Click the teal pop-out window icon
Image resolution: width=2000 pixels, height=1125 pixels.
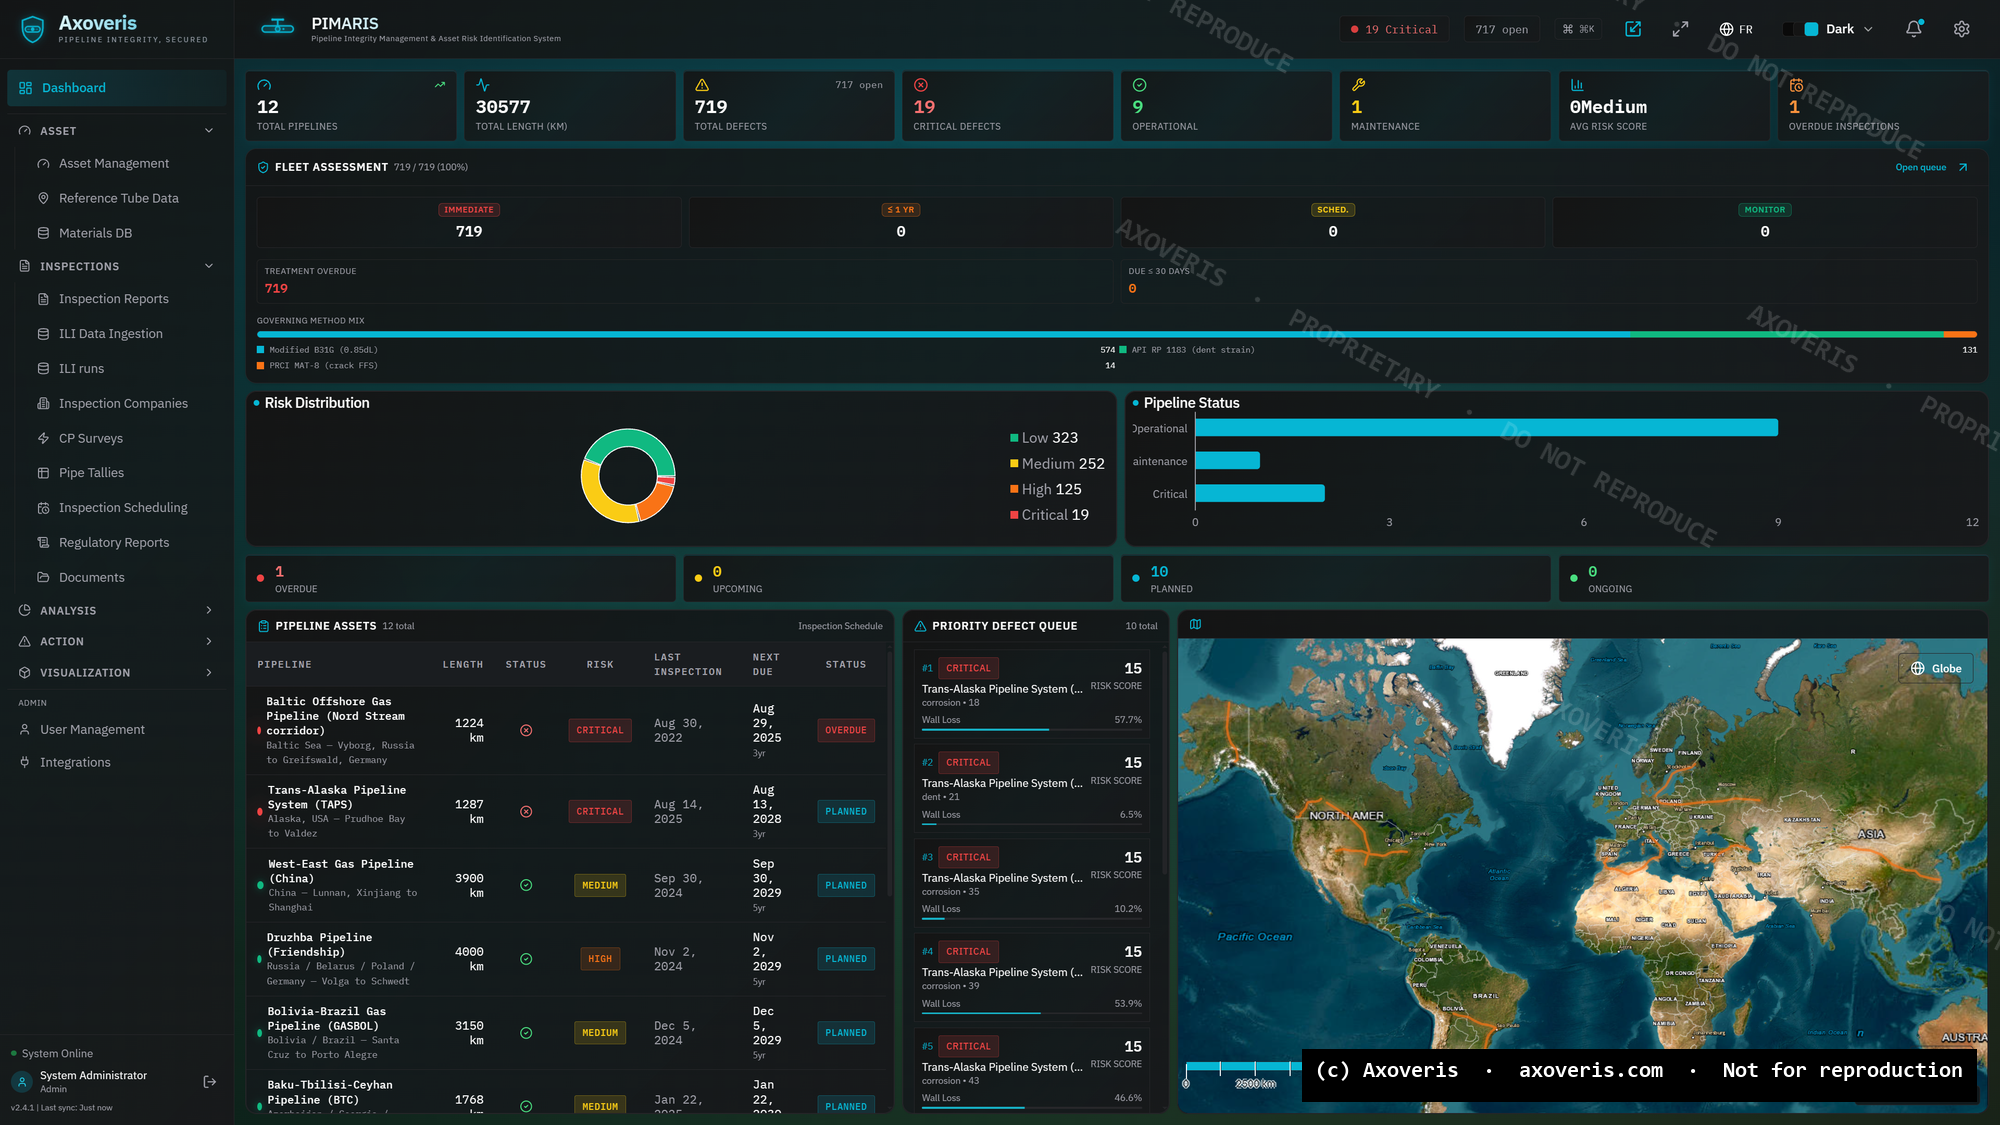1633,29
